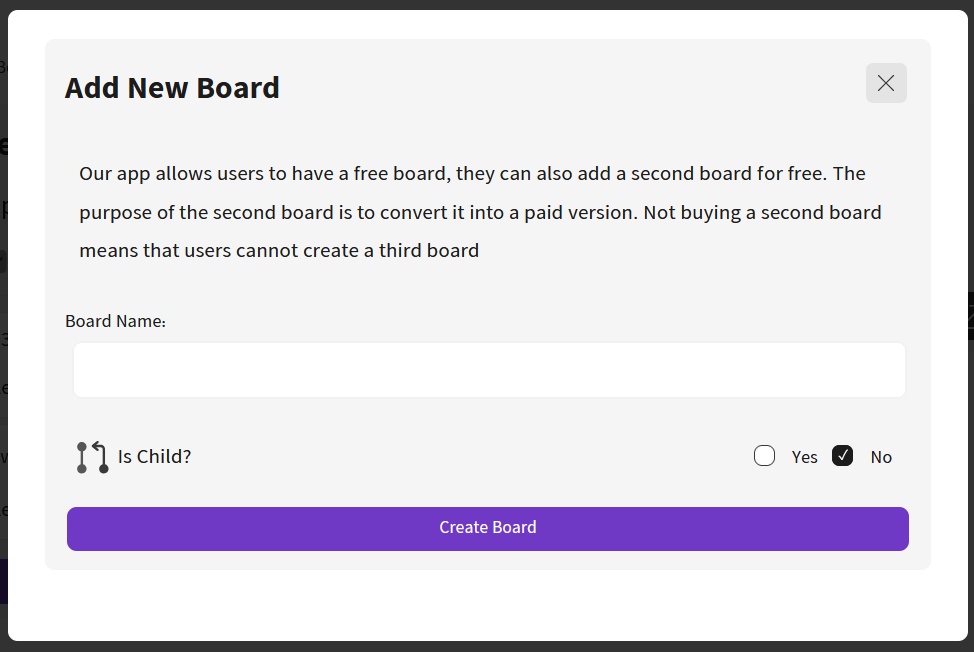Click the dark backdrop strip above the modal
The width and height of the screenshot is (974, 652).
487,4
